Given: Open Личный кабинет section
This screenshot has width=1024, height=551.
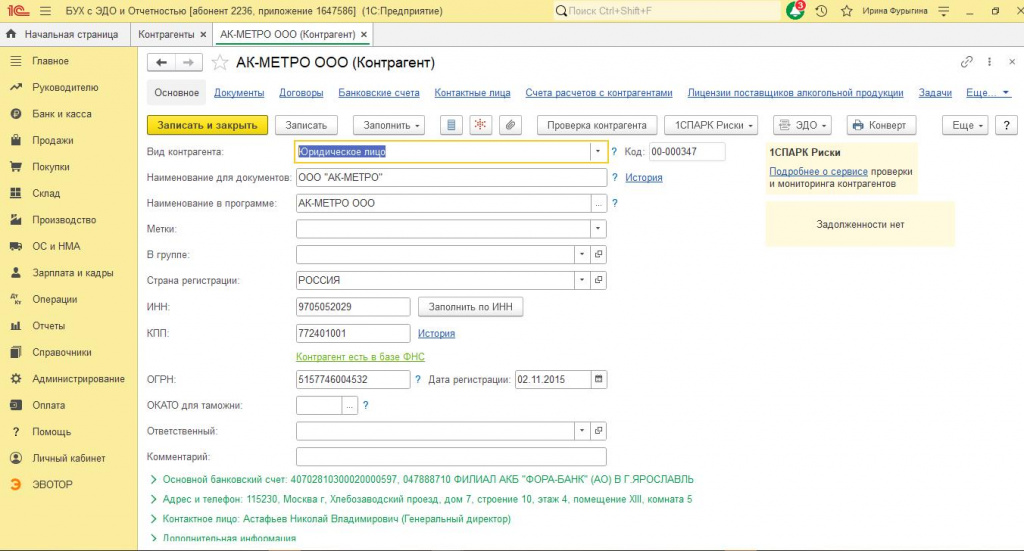Looking at the screenshot, I should pyautogui.click(x=69, y=458).
